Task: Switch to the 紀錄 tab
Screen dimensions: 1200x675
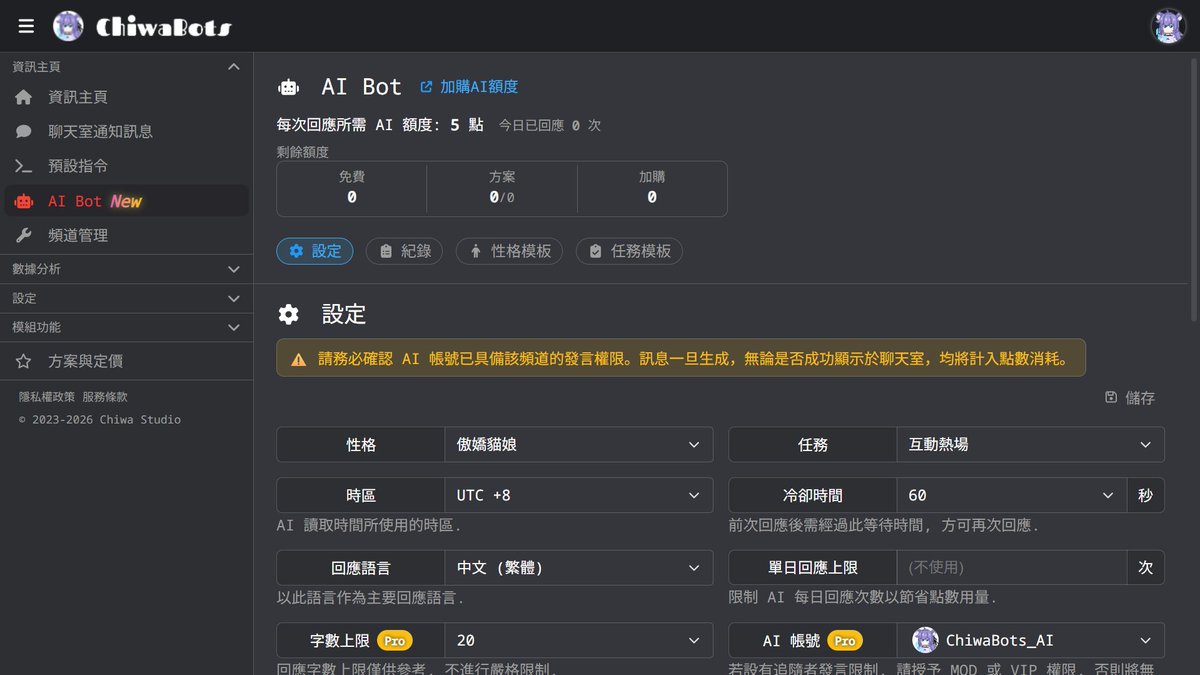Action: 405,251
